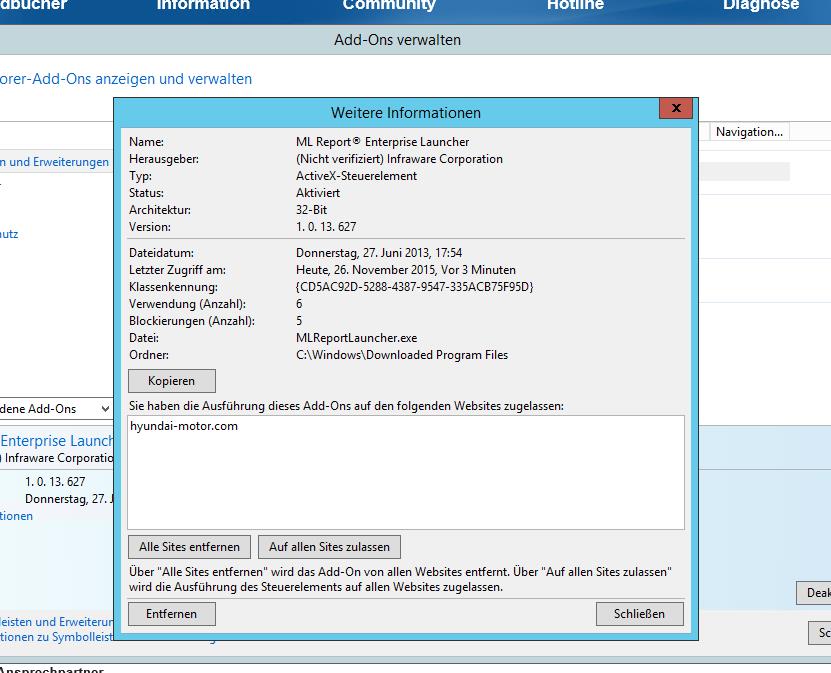Click the class ID value {CD5AC92D-5288-4387-9547-335ACB75F95D}
Image resolution: width=831 pixels, height=673 pixels.
[414, 287]
